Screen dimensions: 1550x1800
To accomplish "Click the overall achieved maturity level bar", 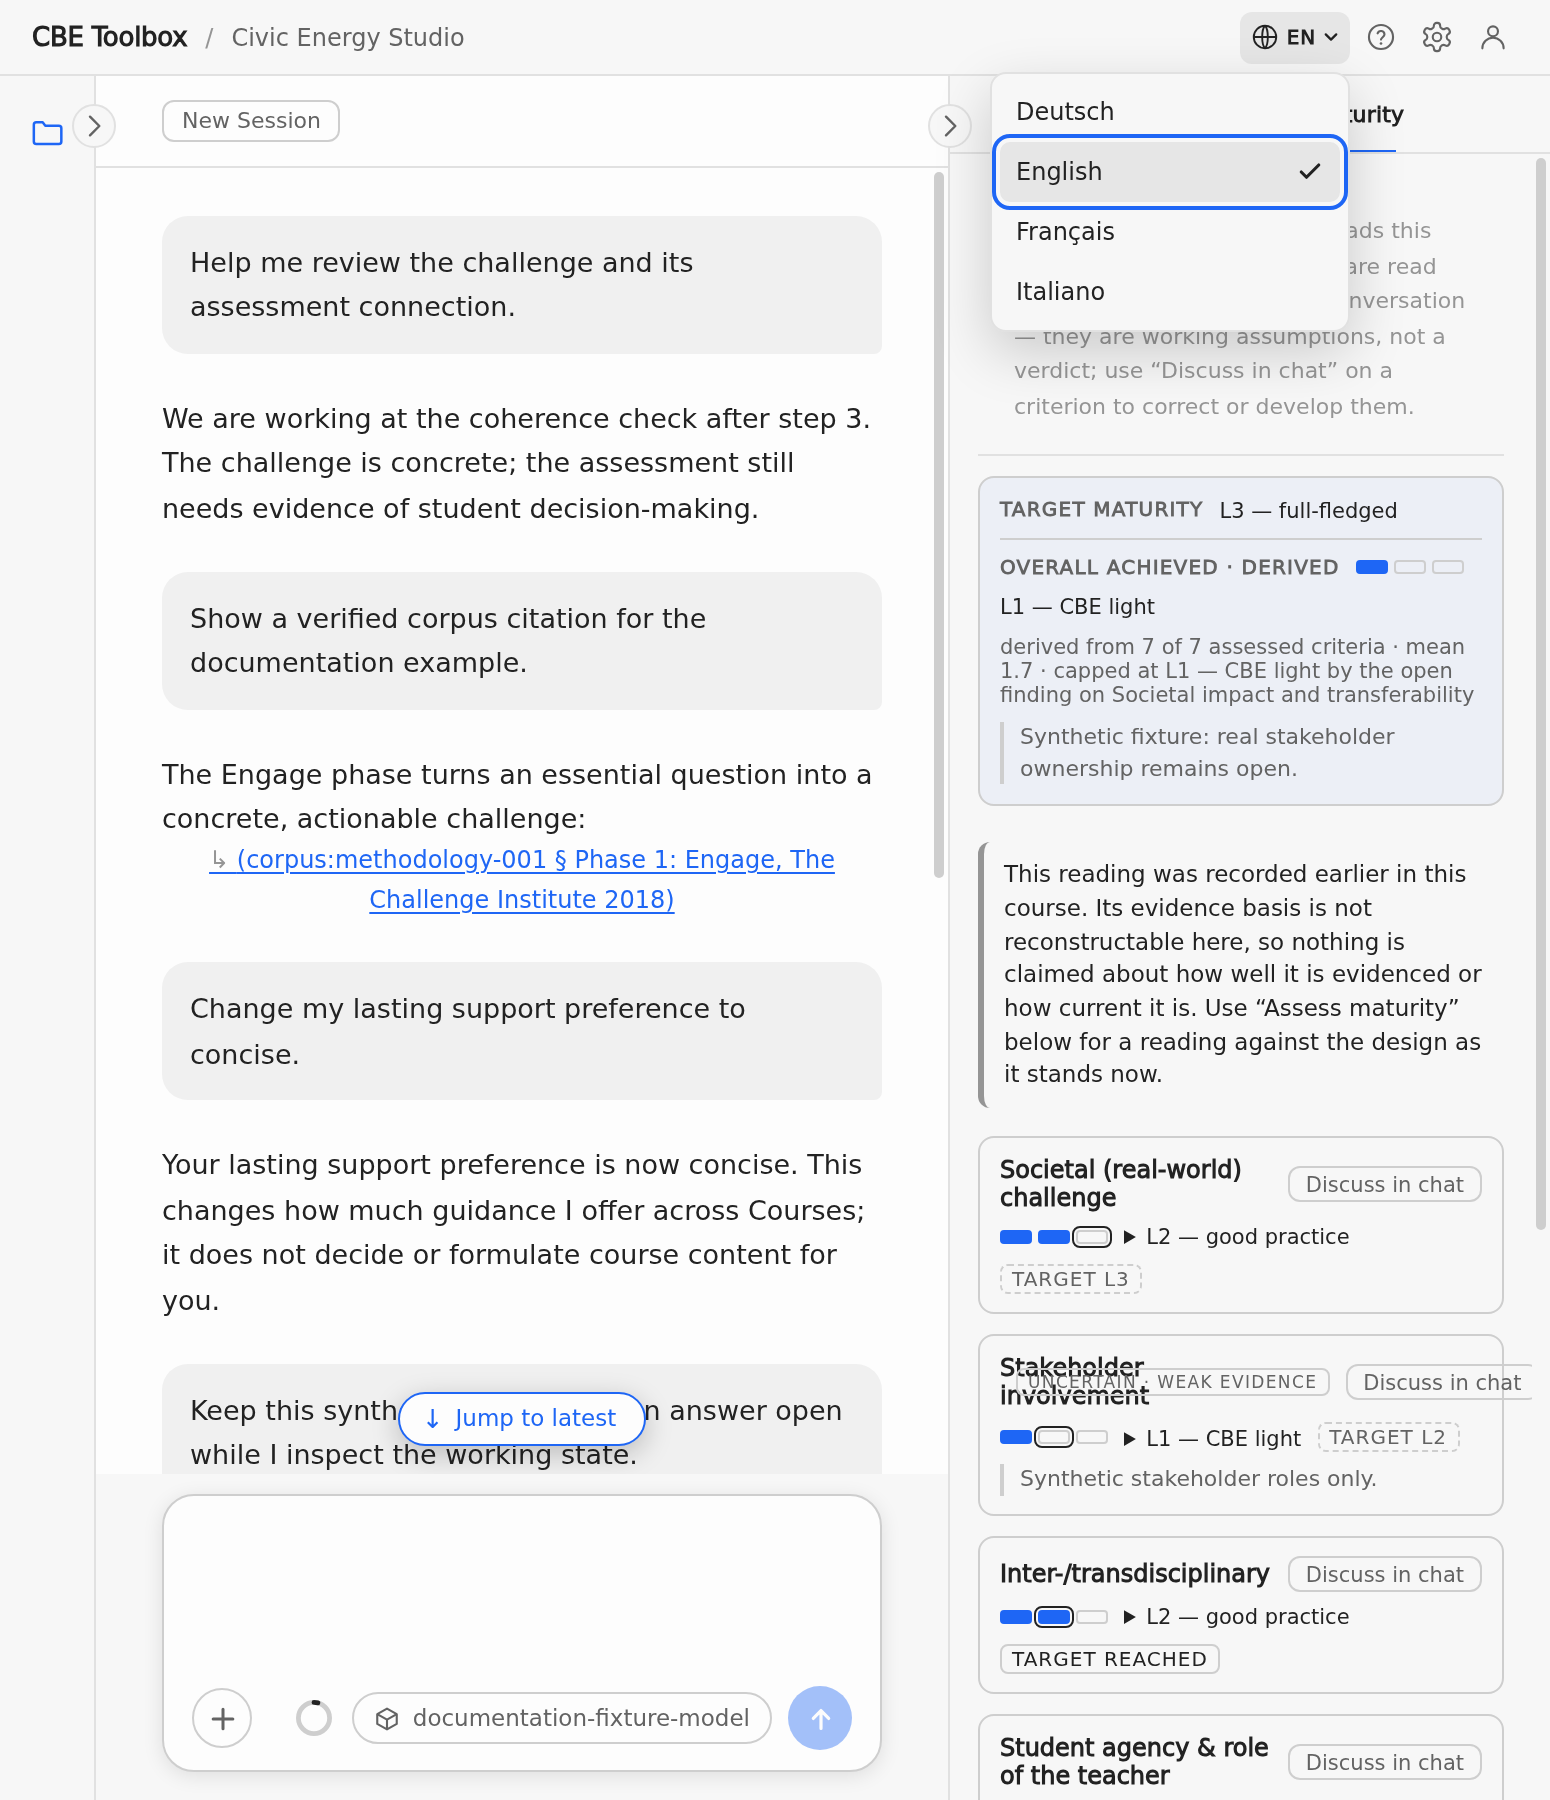I will tap(1410, 568).
